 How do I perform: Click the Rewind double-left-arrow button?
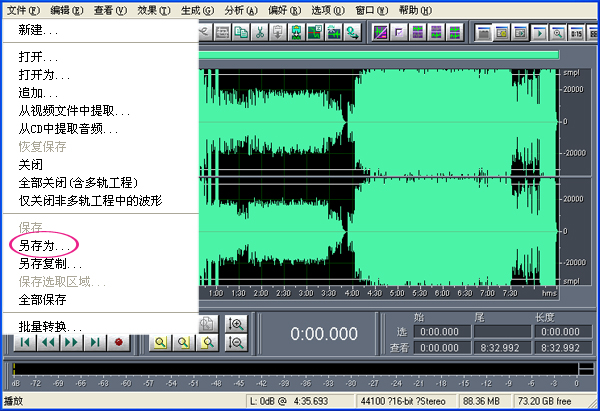coord(49,342)
